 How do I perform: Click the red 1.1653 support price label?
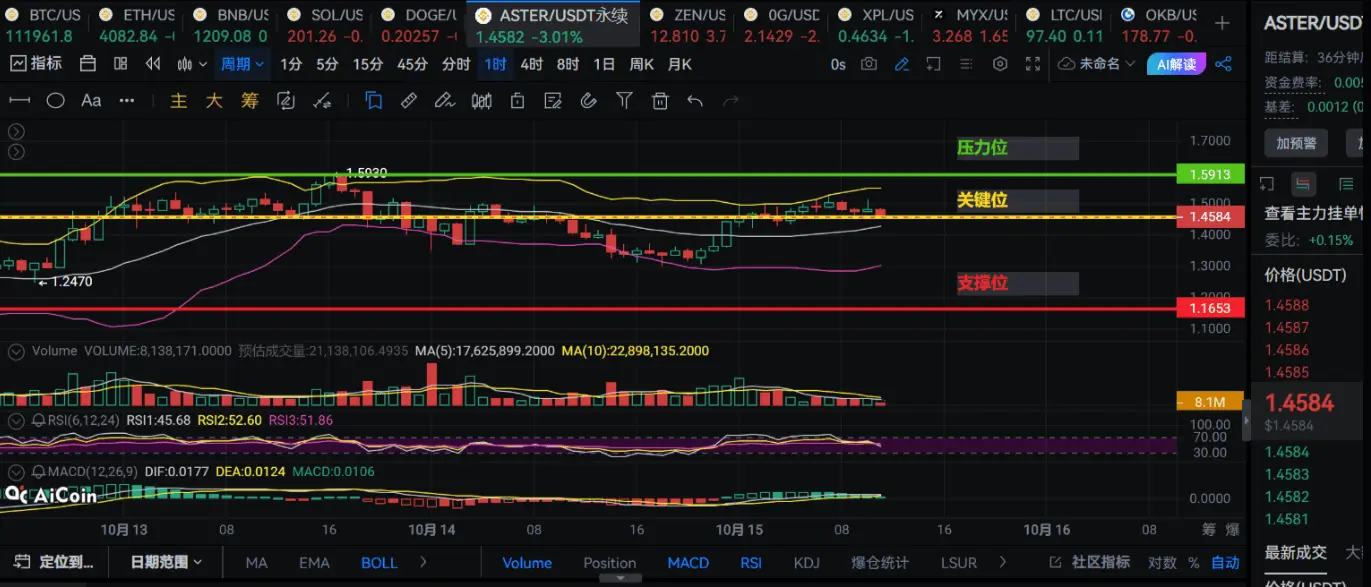tap(1211, 308)
